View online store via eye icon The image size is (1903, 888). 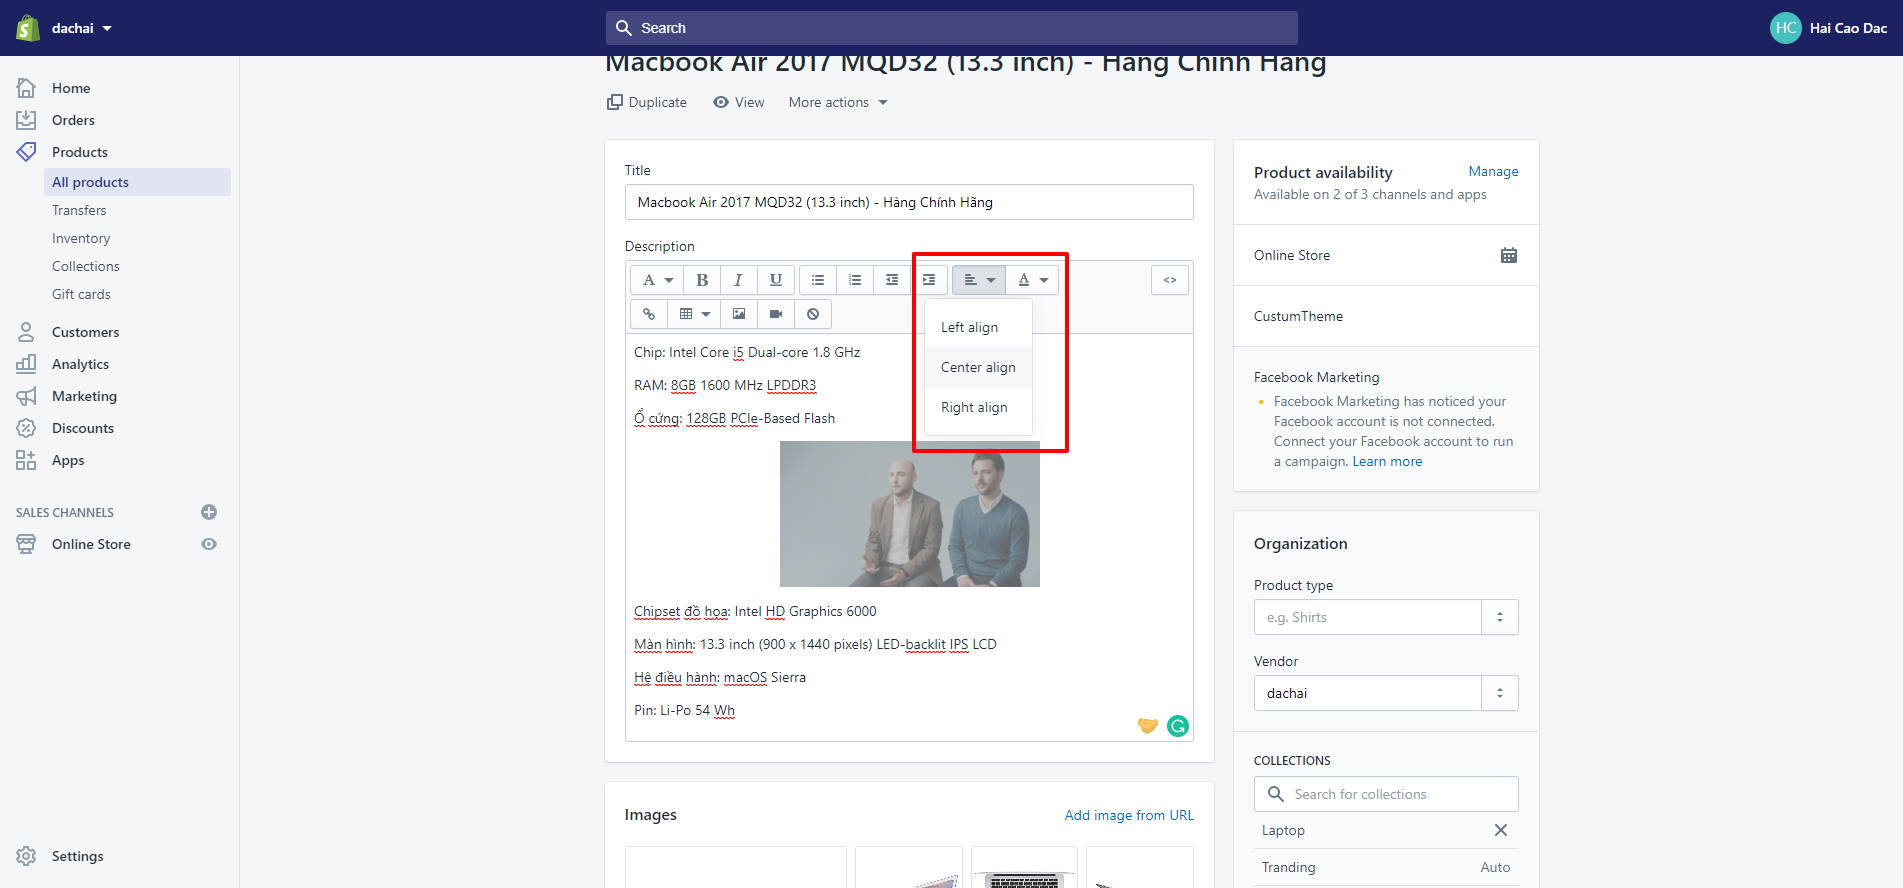click(x=209, y=544)
